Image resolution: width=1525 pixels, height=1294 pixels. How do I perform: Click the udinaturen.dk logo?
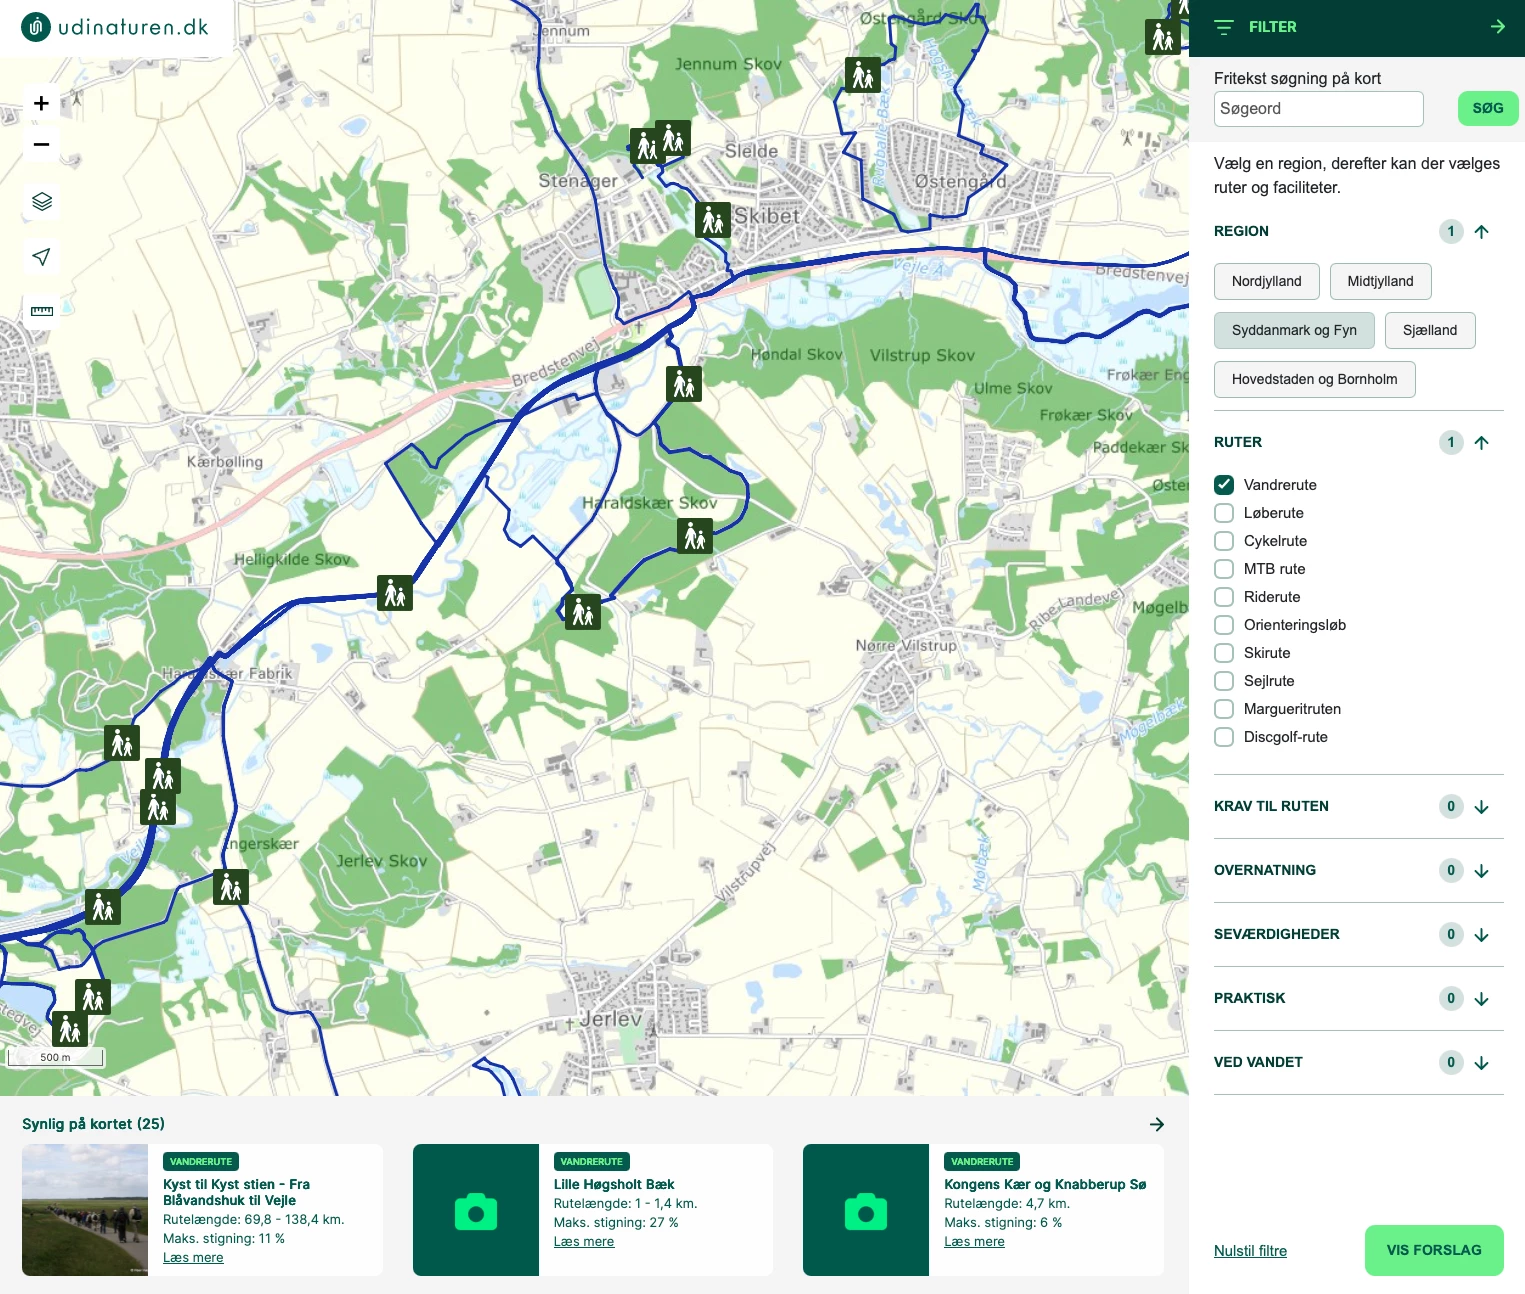click(116, 27)
